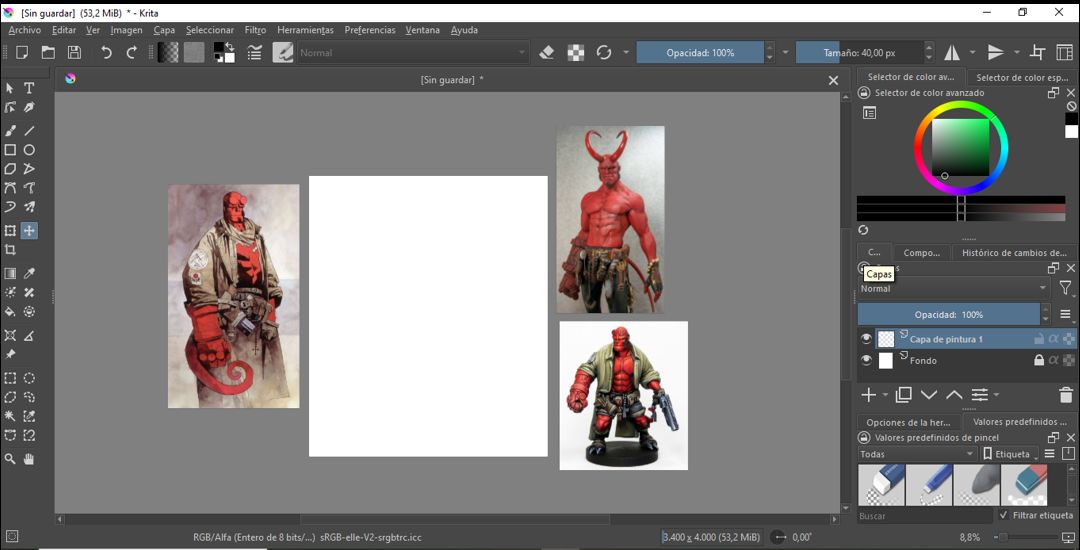This screenshot has height=550, width=1080.
Task: Select the Color Sampler eyedropper tool
Action: tap(30, 274)
